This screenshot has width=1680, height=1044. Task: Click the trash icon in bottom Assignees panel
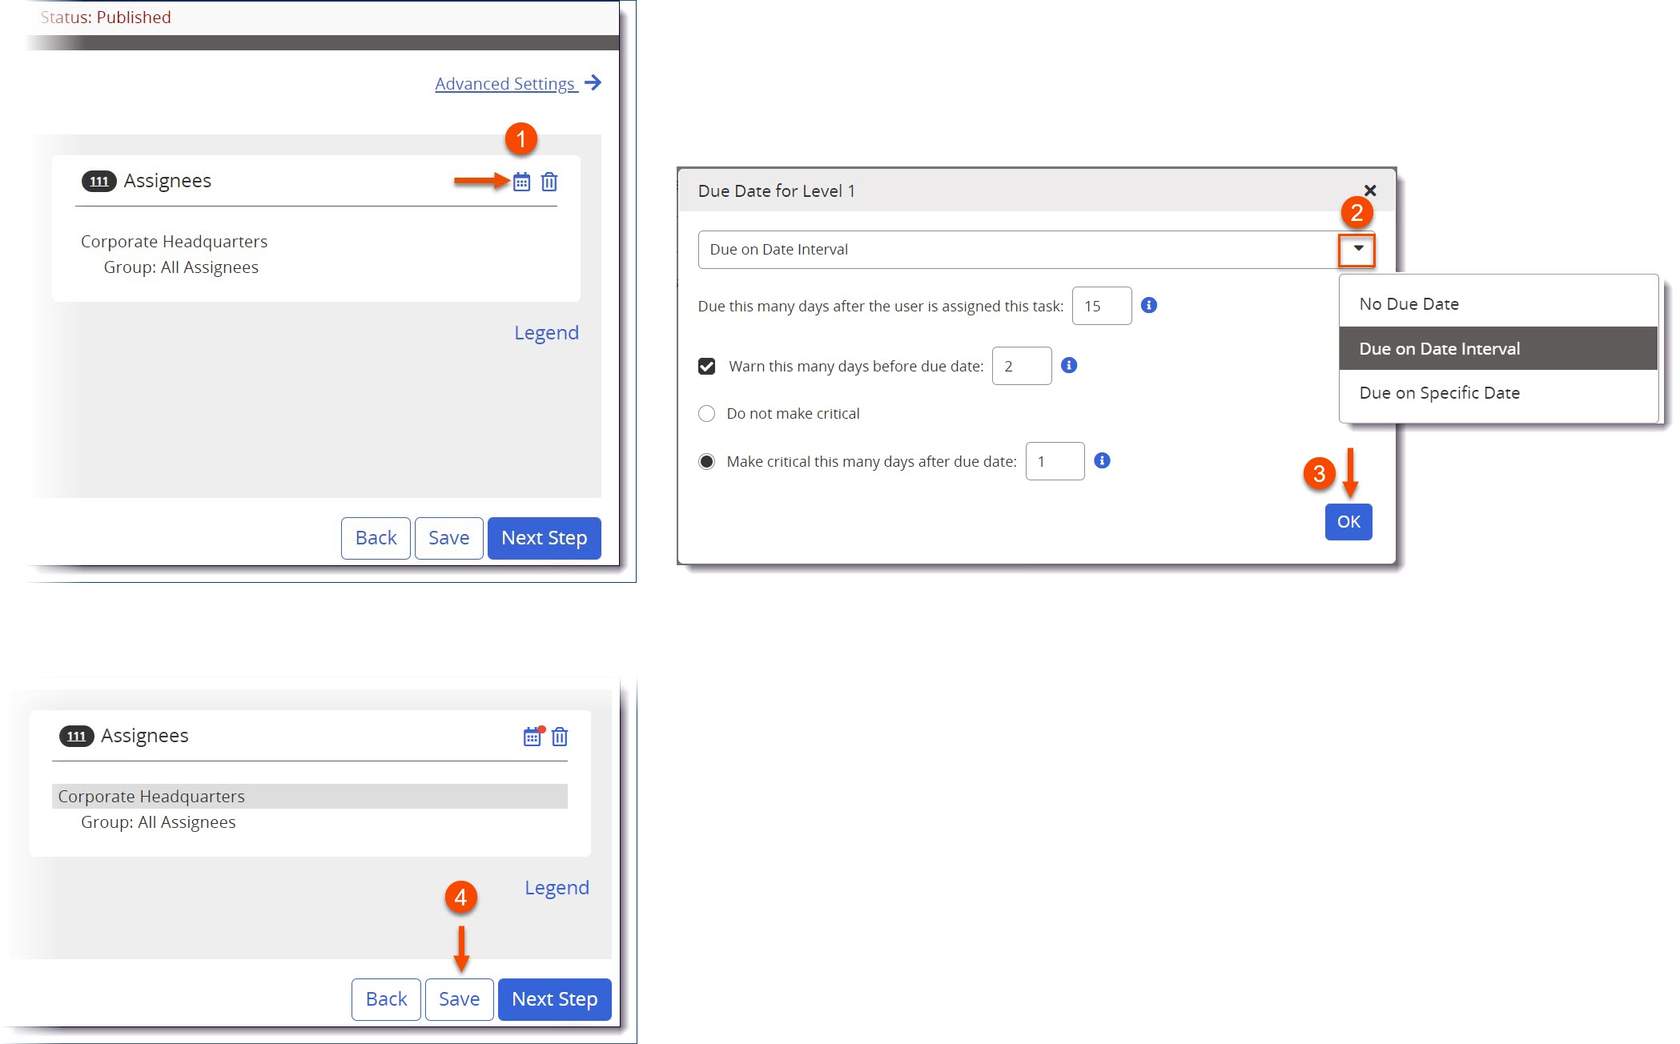(x=560, y=737)
